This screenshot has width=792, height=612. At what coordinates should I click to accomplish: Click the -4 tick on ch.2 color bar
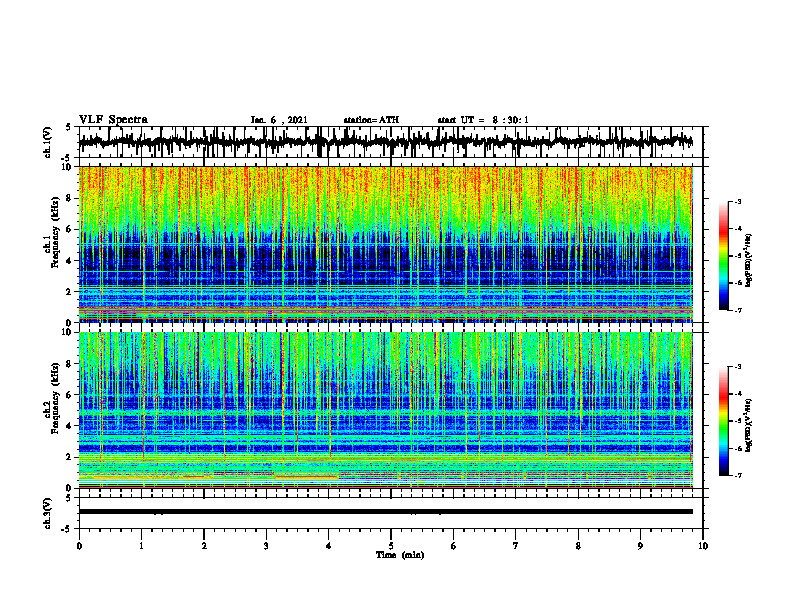(x=737, y=394)
